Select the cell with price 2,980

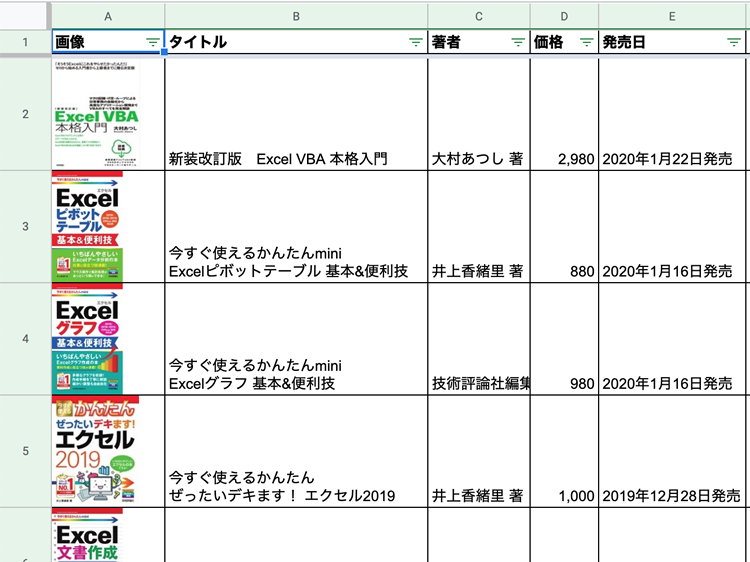point(564,158)
